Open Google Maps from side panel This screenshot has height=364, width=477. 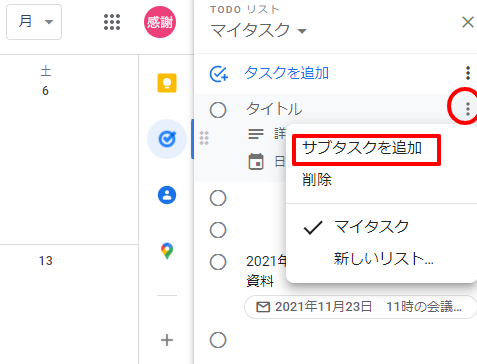tap(167, 251)
